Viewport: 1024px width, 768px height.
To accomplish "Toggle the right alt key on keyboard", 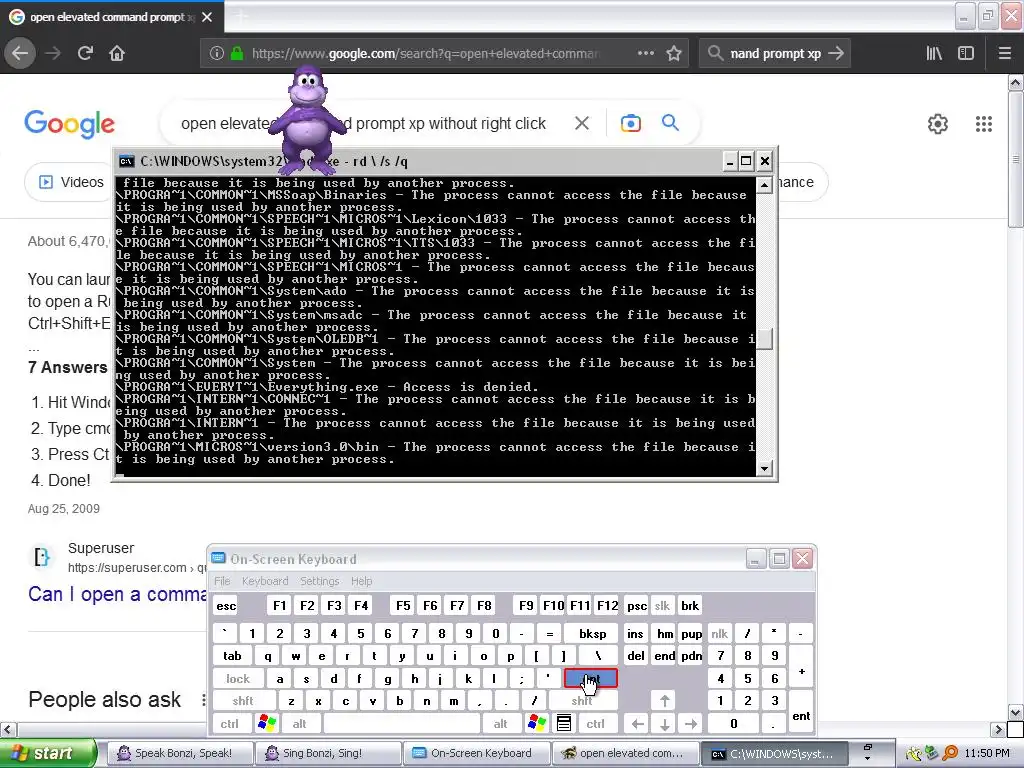I will [500, 724].
